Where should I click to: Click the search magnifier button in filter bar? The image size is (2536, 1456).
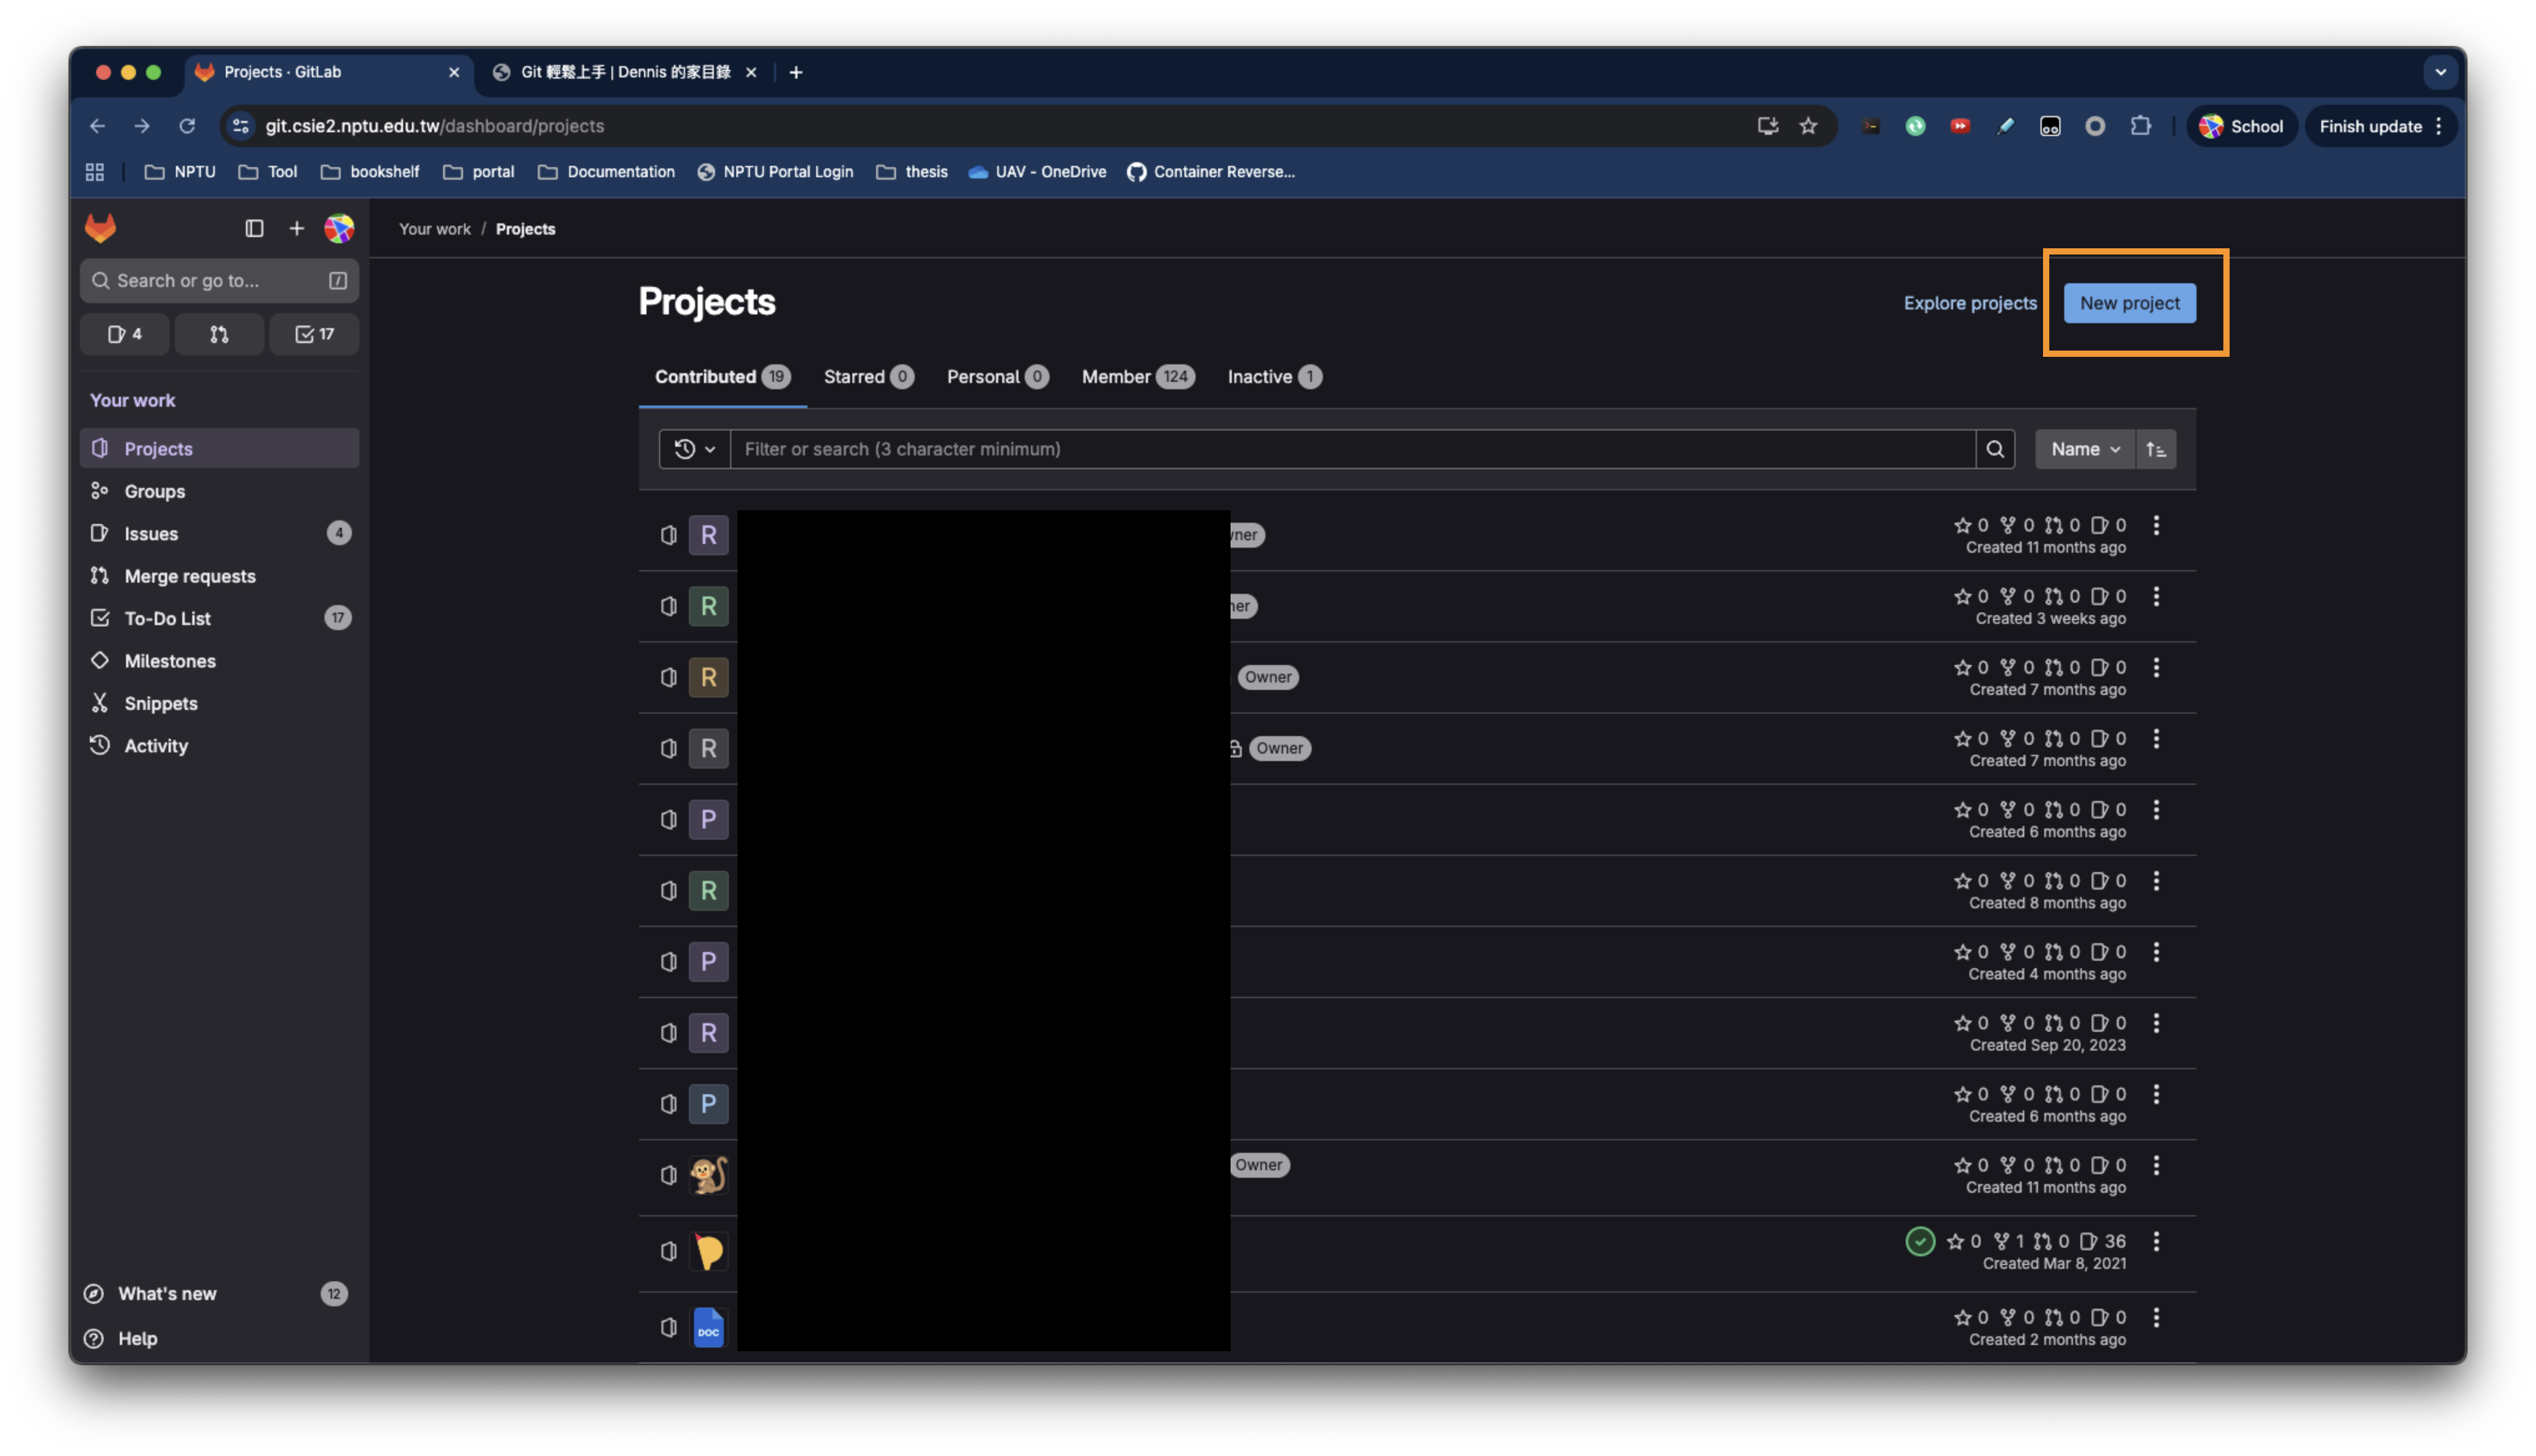pyautogui.click(x=1995, y=449)
